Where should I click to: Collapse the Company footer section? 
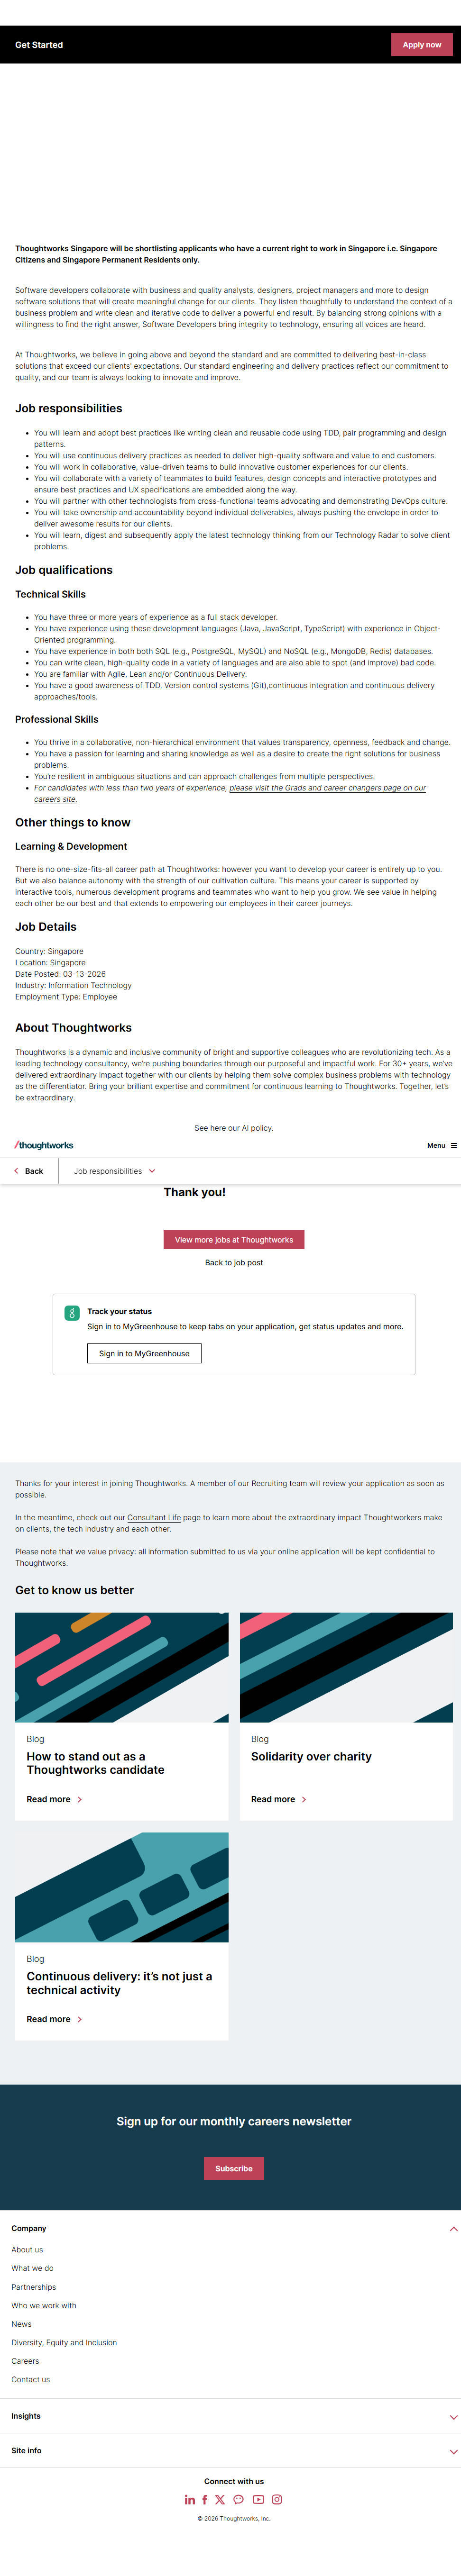click(x=453, y=2229)
